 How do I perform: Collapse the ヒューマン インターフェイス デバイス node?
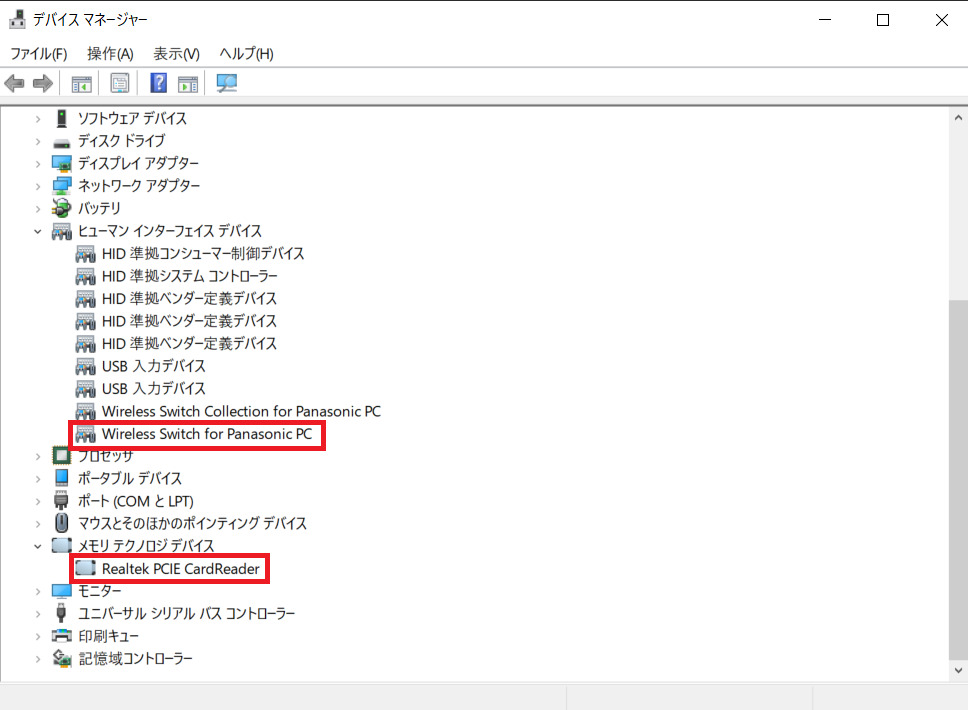38,232
